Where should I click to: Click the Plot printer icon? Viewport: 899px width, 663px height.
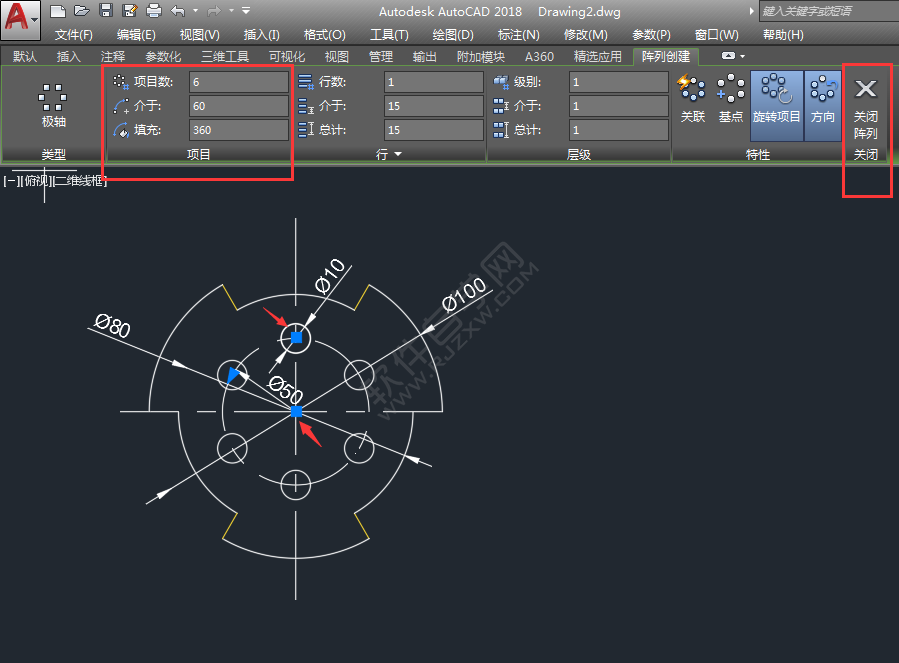coord(154,11)
